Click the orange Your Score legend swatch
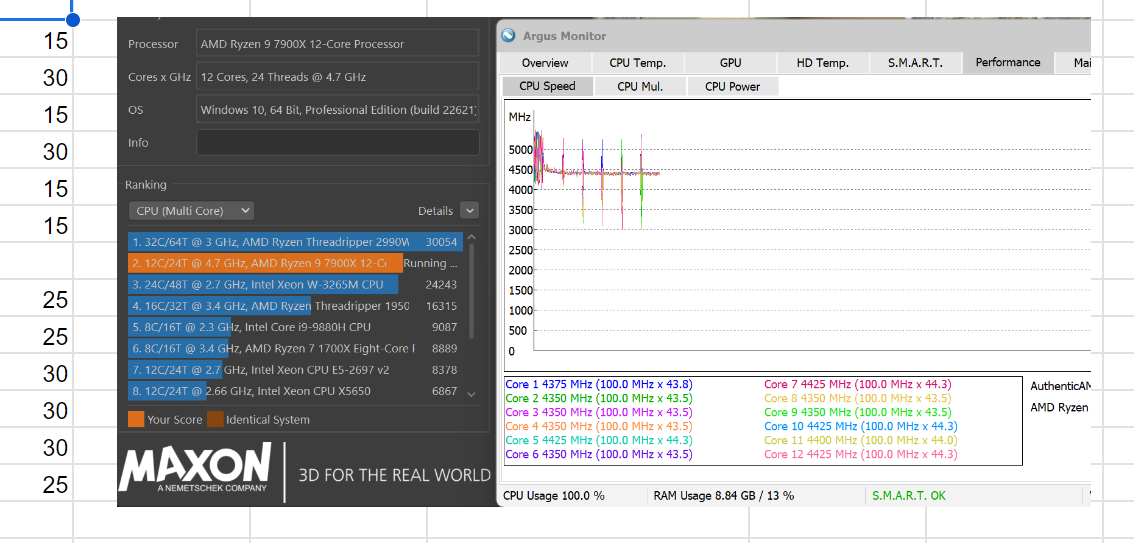The width and height of the screenshot is (1134, 543). click(135, 419)
